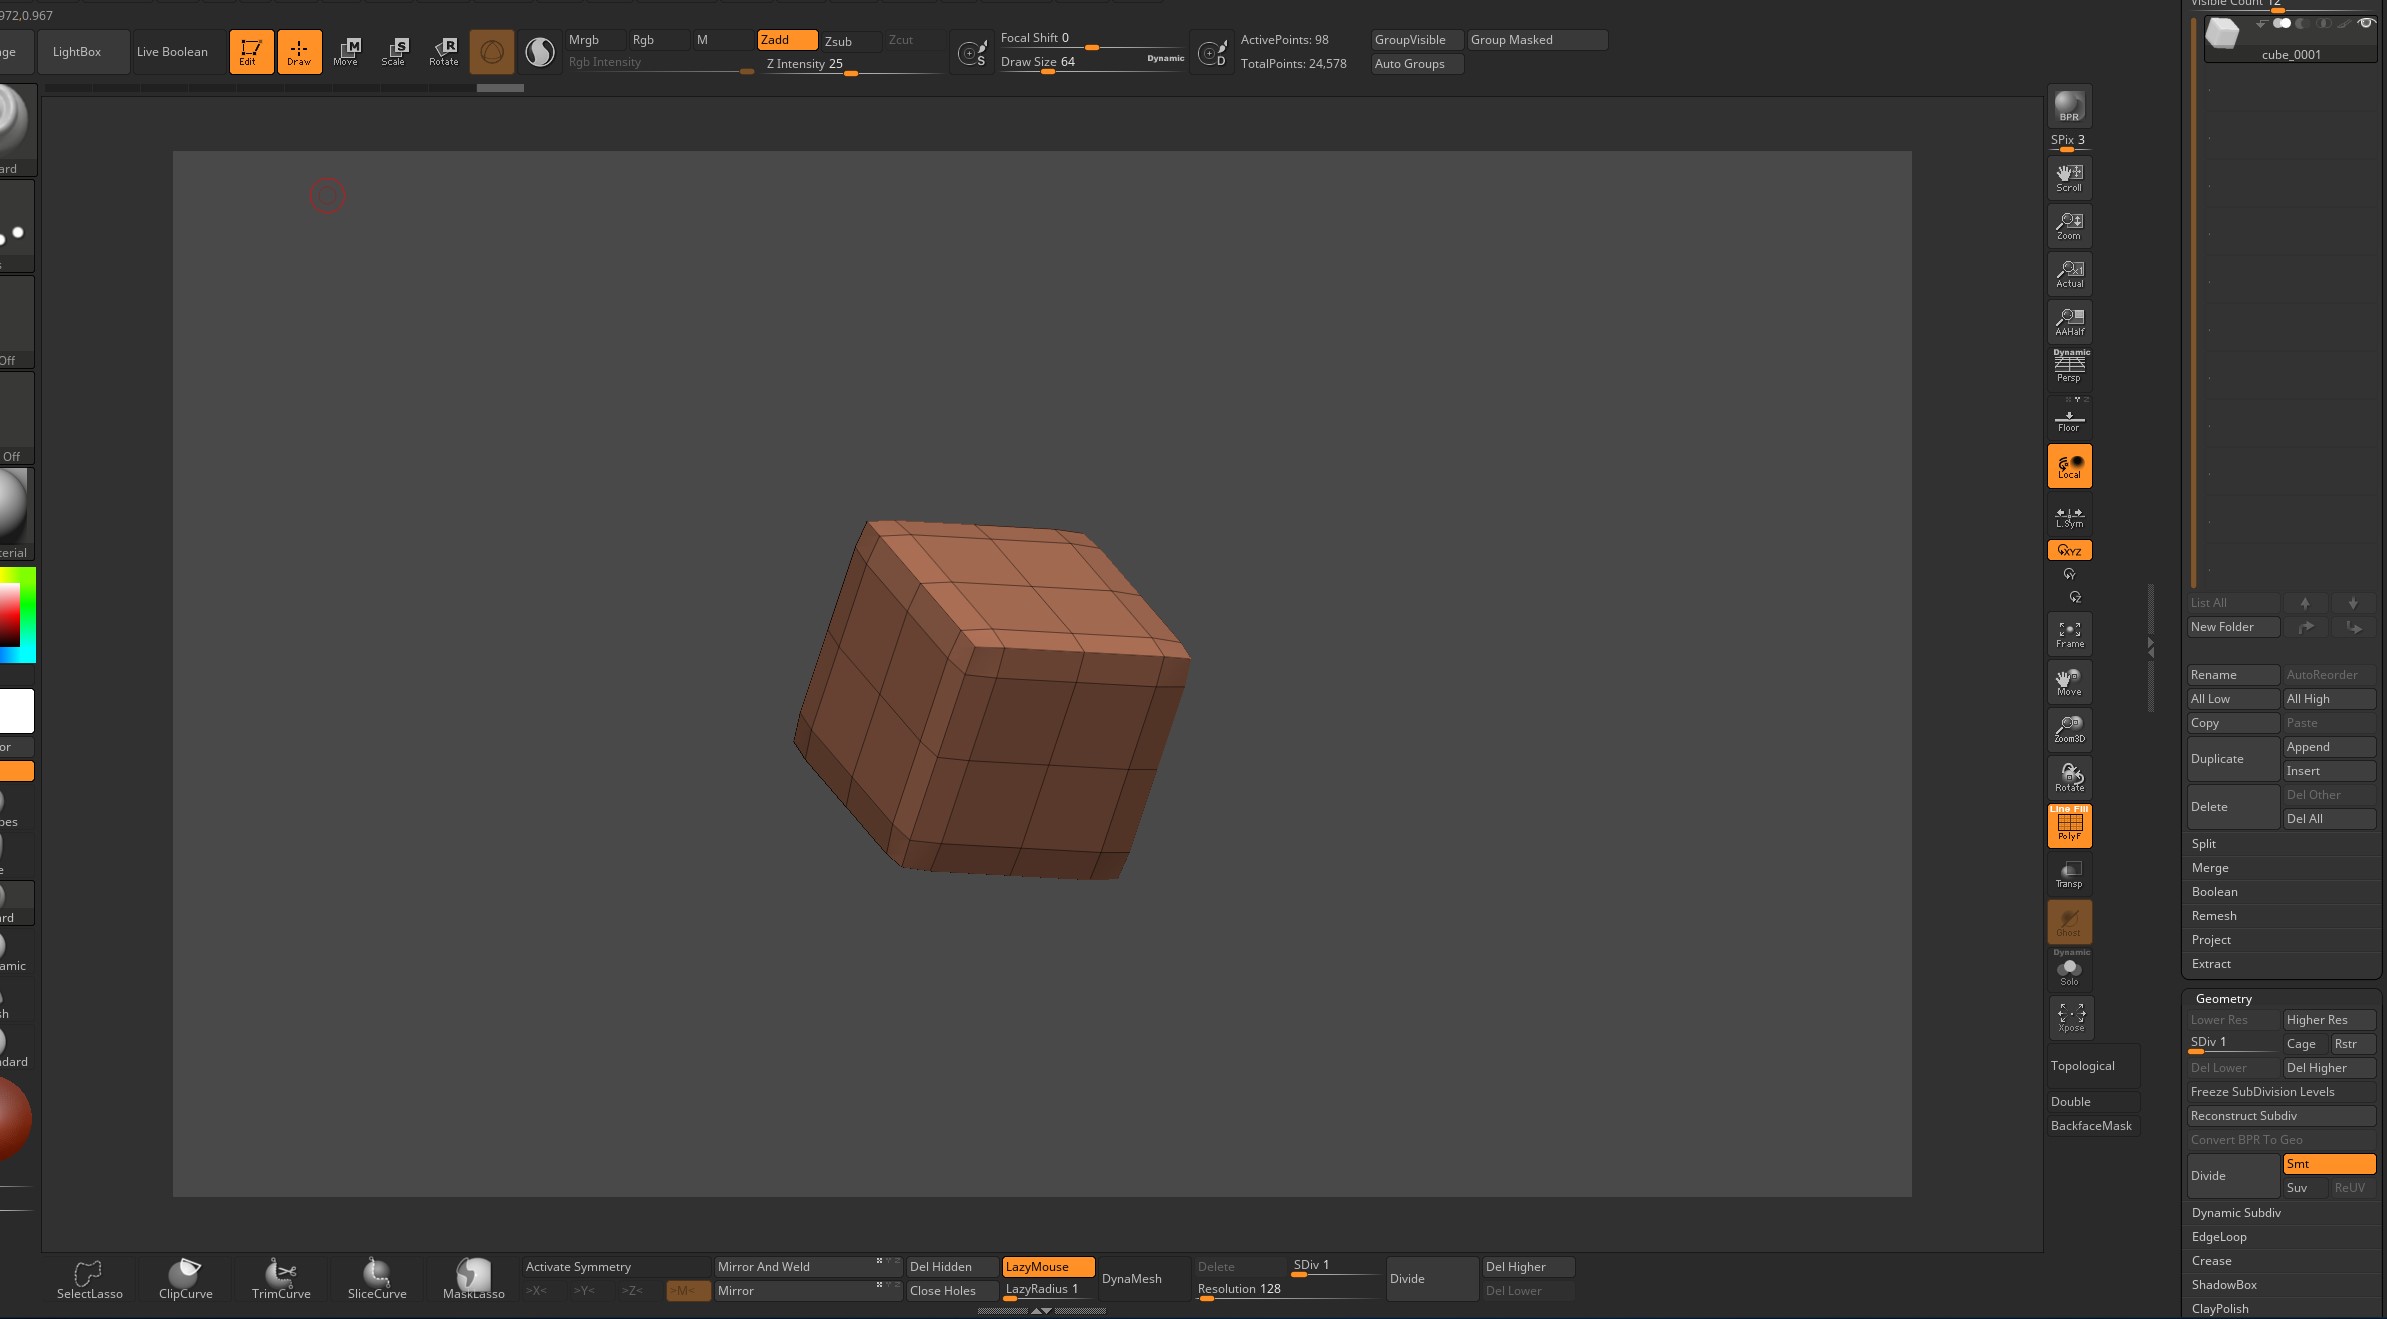The height and width of the screenshot is (1319, 2387).
Task: Toggle Local symmetry rotation
Action: [x=2069, y=466]
